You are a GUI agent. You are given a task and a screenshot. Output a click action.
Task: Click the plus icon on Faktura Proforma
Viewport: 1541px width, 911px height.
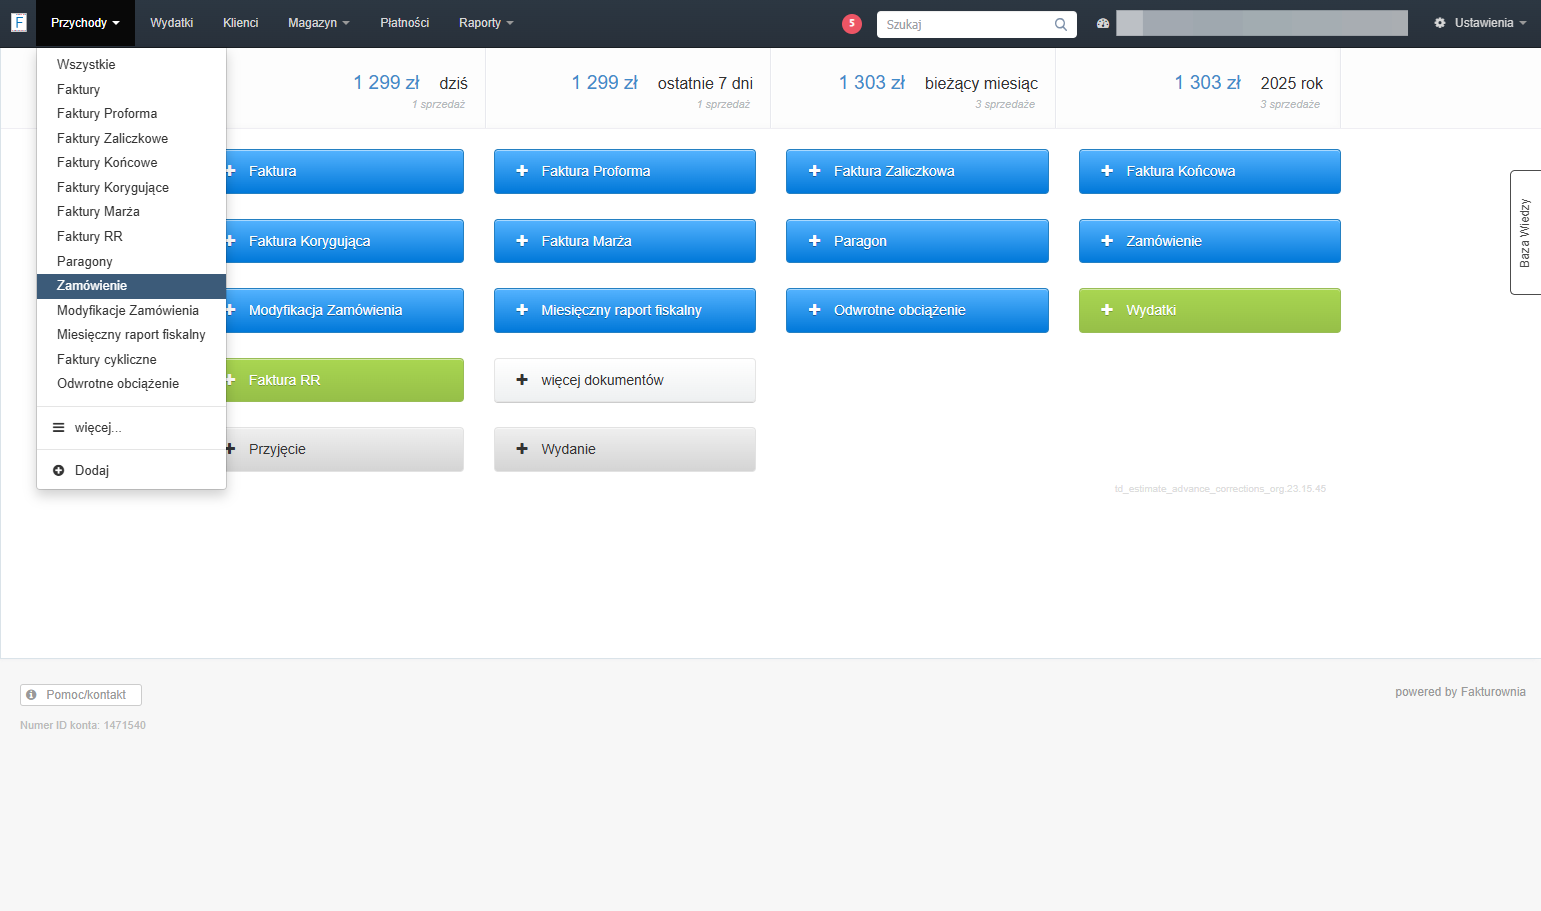[522, 171]
